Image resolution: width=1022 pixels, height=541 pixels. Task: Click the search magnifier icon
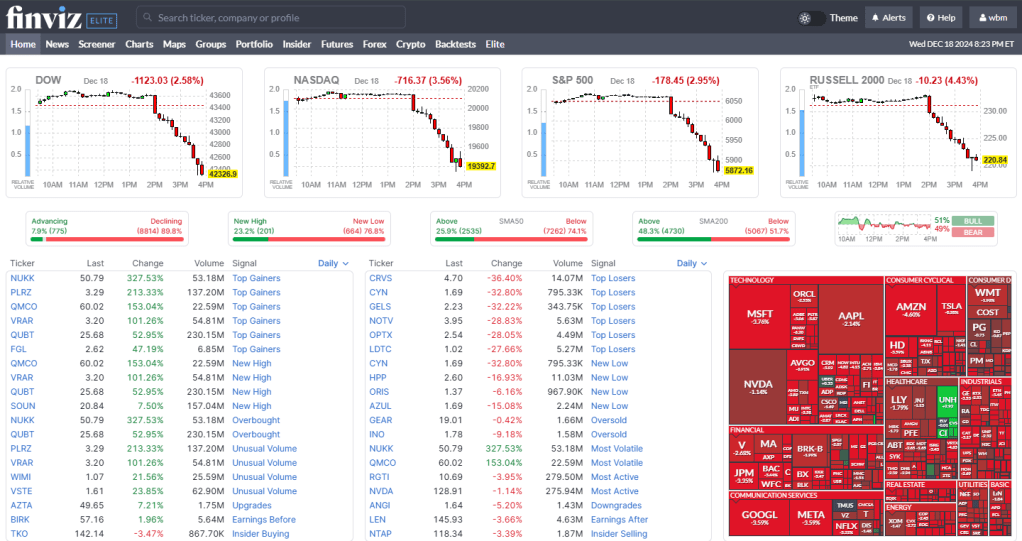(147, 18)
